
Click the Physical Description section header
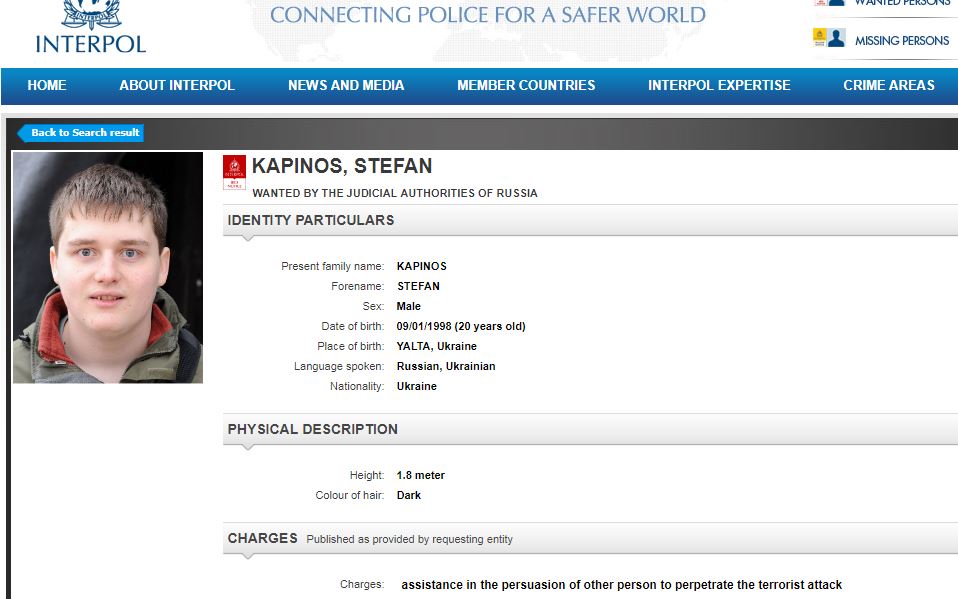coord(313,429)
